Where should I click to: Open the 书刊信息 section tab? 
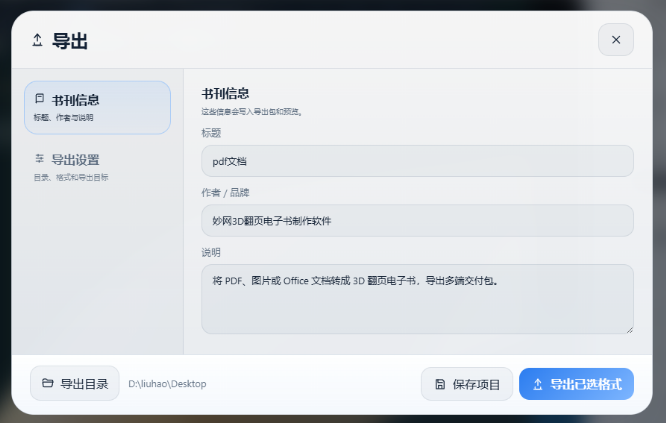pyautogui.click(x=97, y=108)
